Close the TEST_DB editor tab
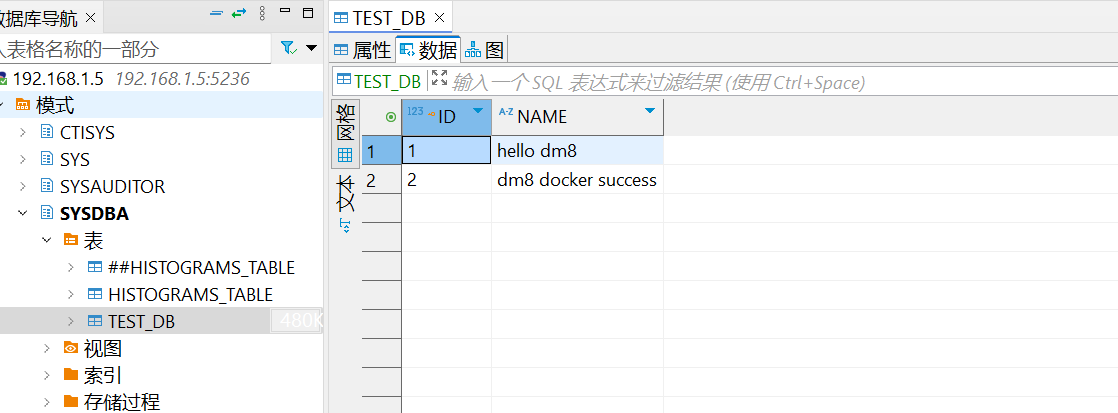 [x=439, y=18]
